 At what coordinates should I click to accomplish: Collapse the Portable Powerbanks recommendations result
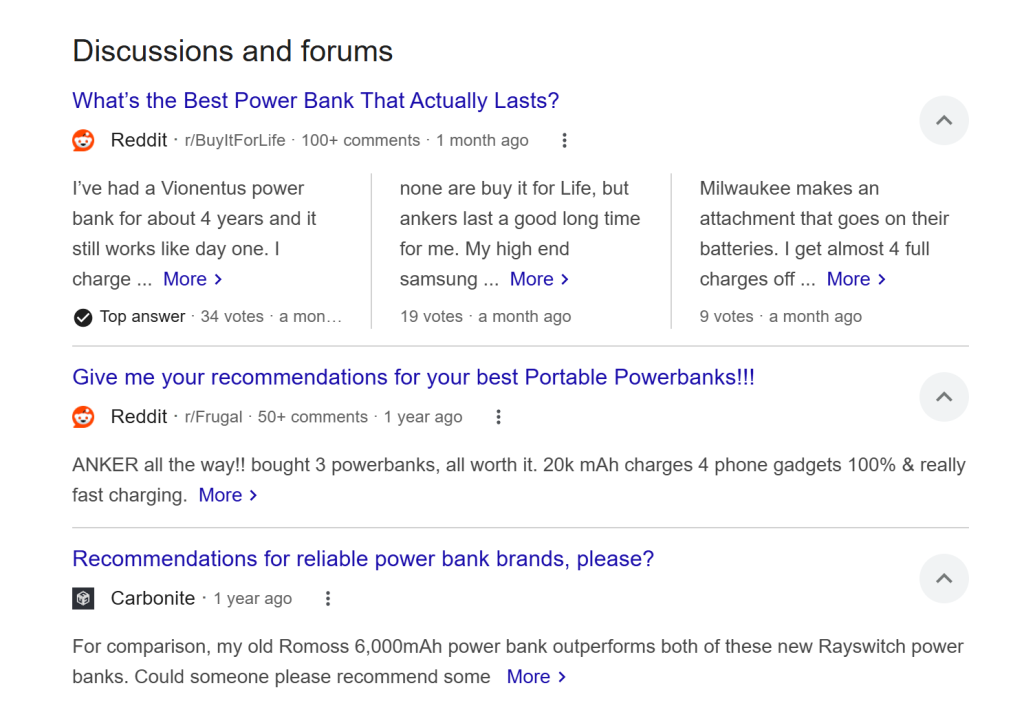point(943,397)
